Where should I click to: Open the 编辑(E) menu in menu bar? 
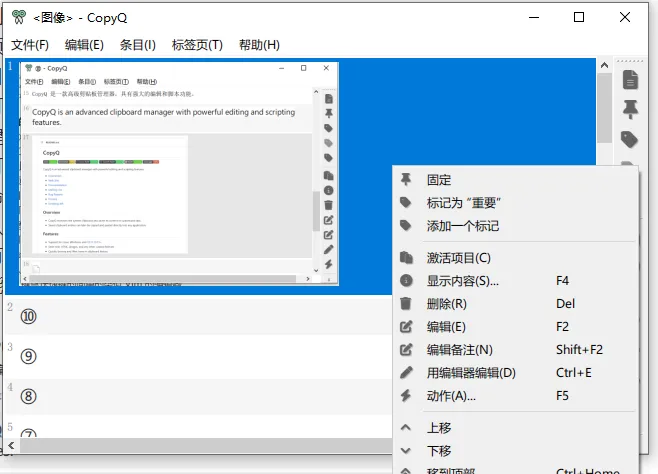point(84,45)
